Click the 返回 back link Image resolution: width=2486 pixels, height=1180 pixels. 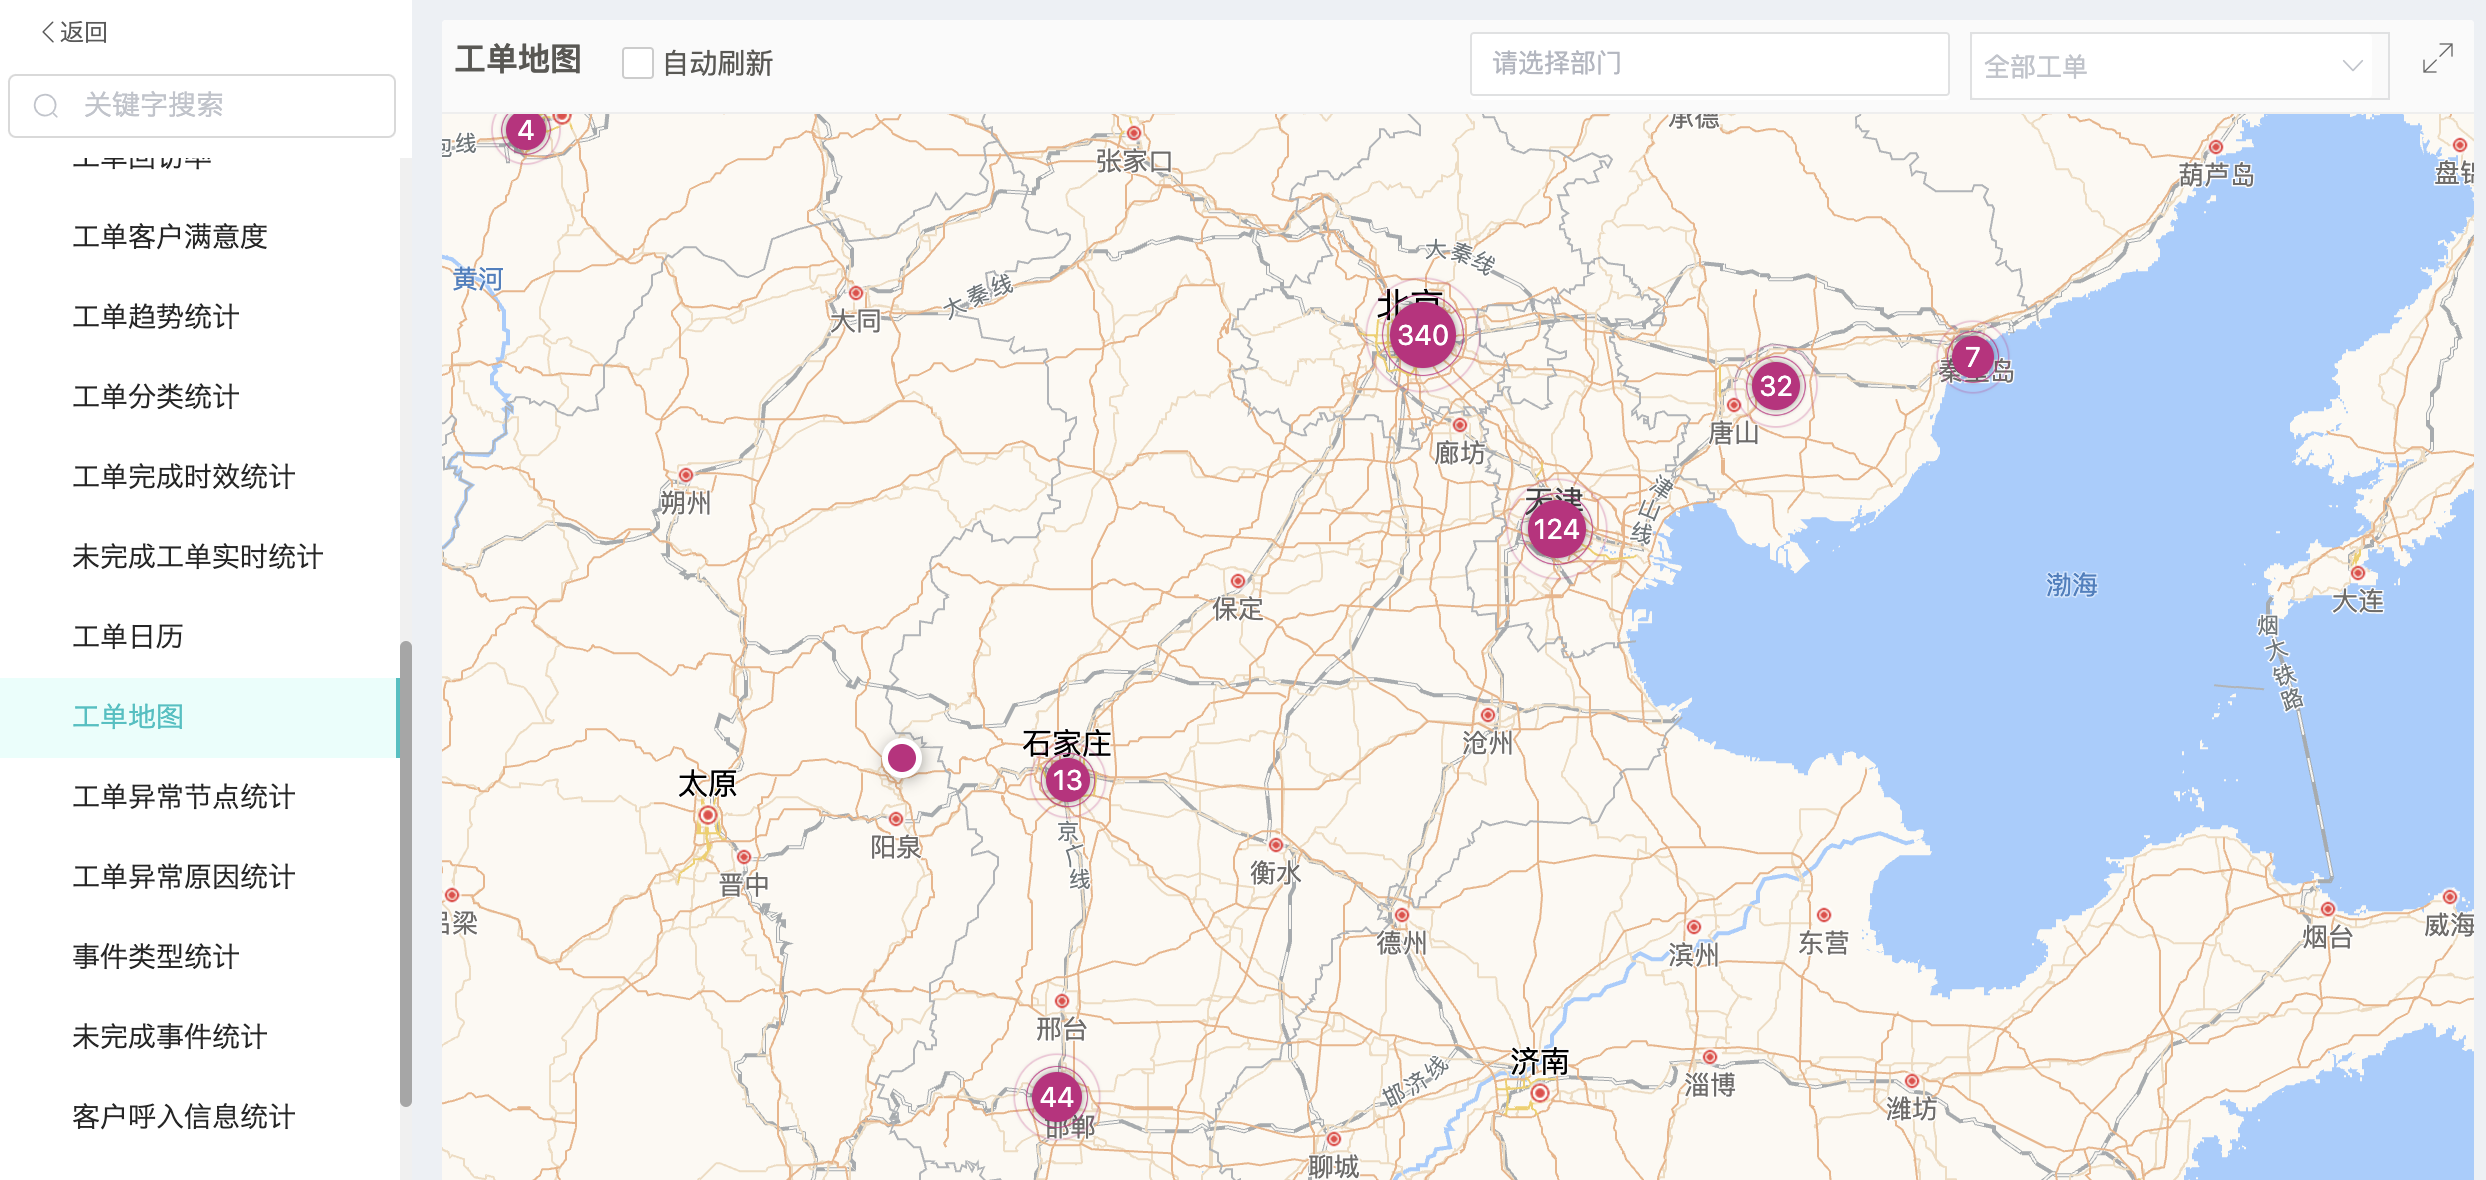pyautogui.click(x=73, y=32)
